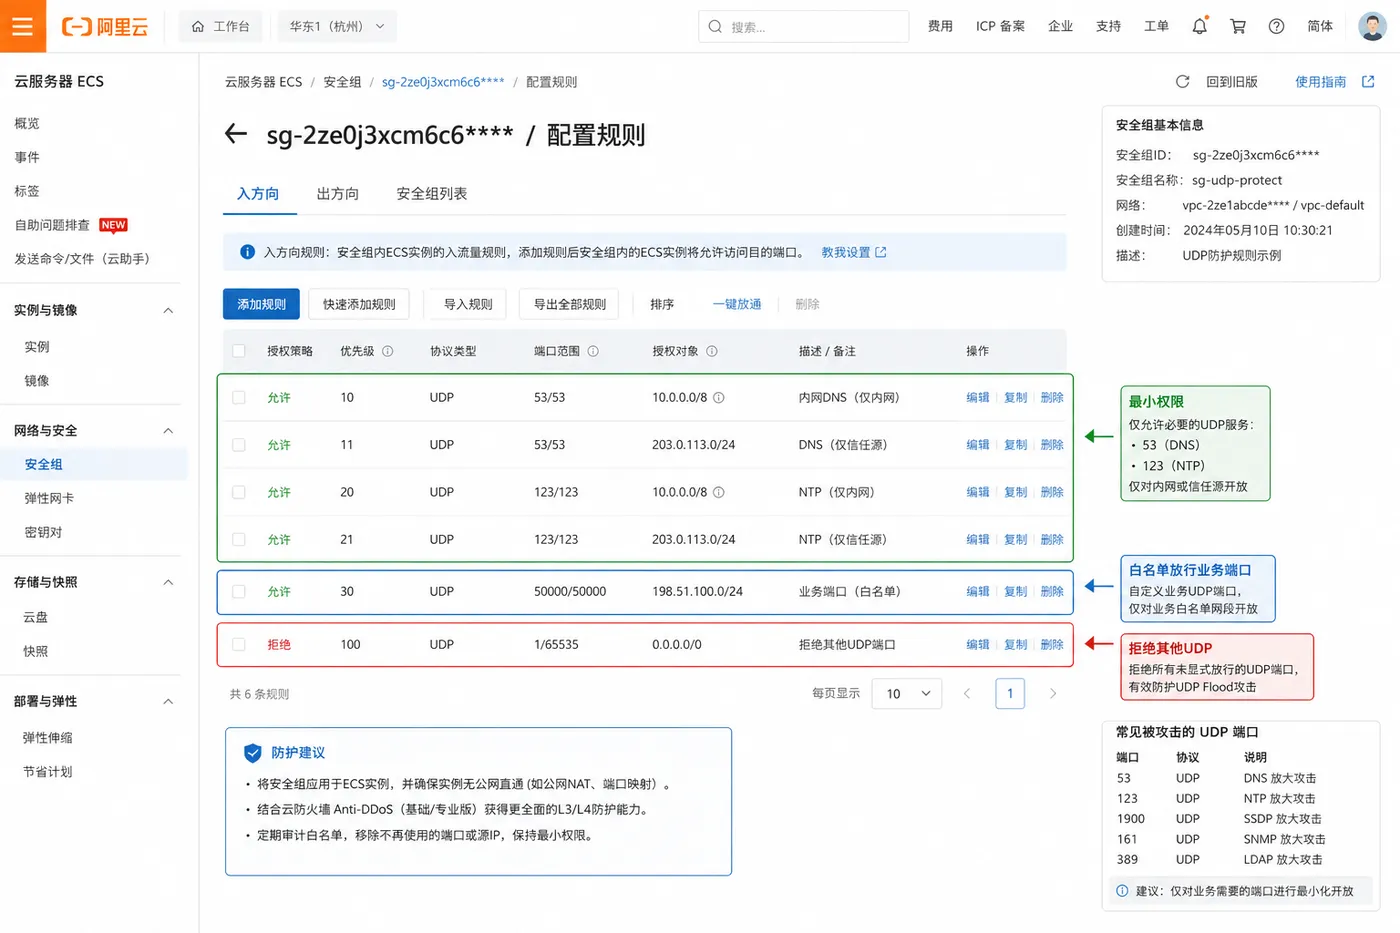
Task: Check the DNS（仅信任源）rule row checkbox
Action: pyautogui.click(x=239, y=445)
